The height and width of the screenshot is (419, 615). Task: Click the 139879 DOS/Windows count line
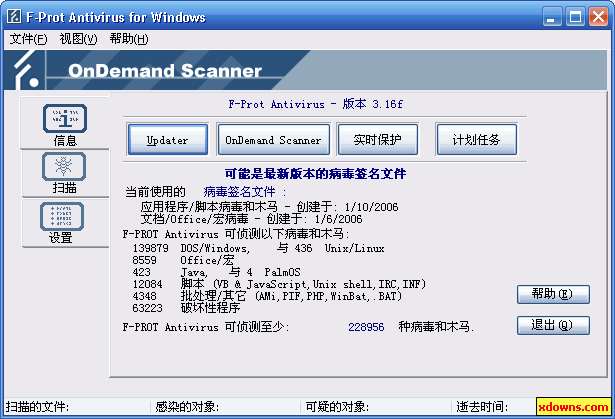[x=258, y=248]
